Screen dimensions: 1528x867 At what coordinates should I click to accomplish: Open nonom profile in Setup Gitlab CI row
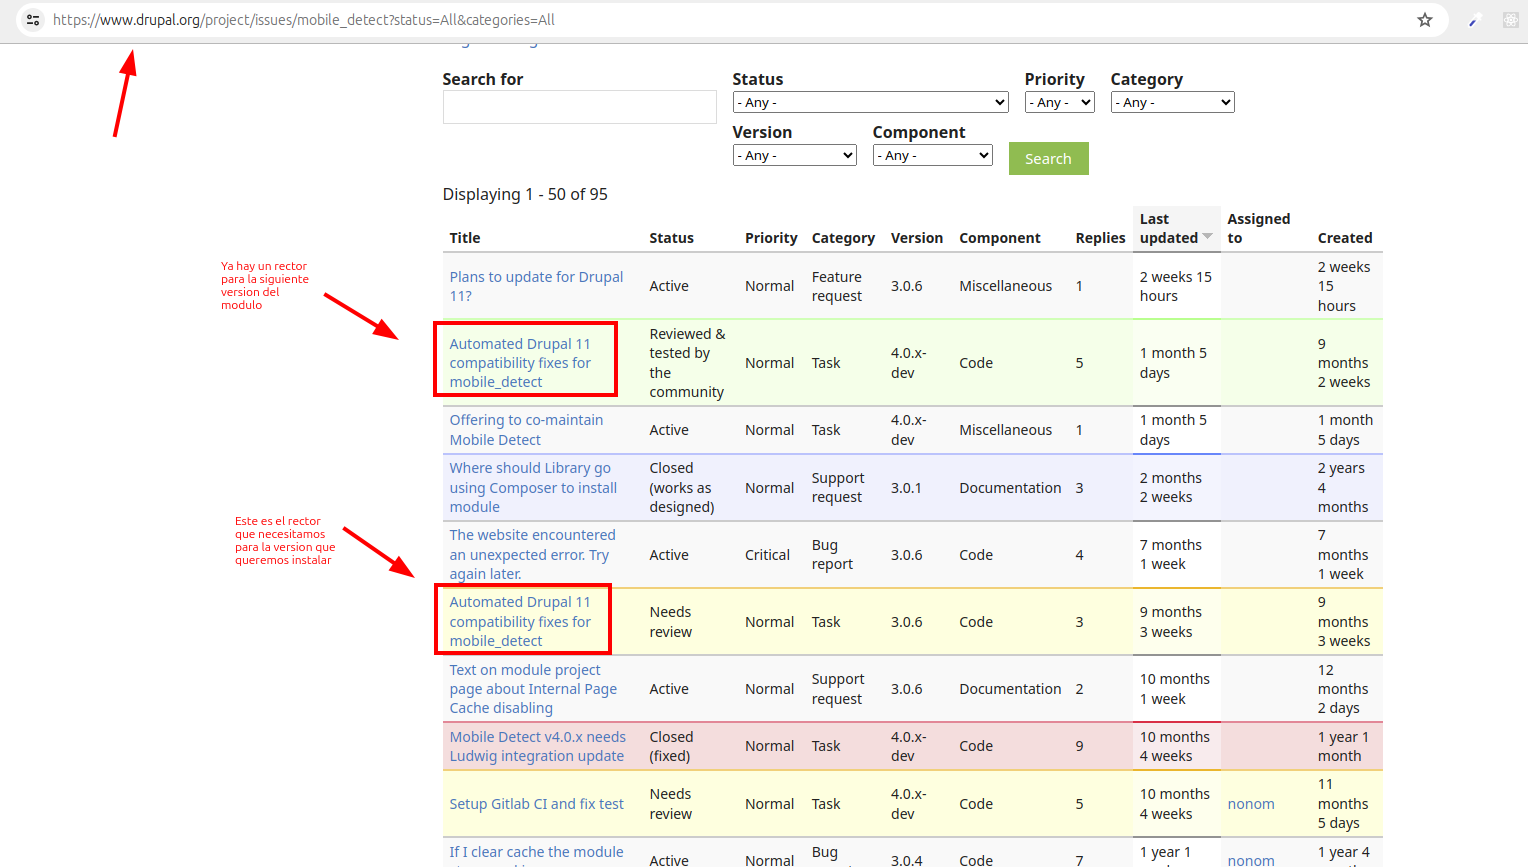click(x=1251, y=804)
